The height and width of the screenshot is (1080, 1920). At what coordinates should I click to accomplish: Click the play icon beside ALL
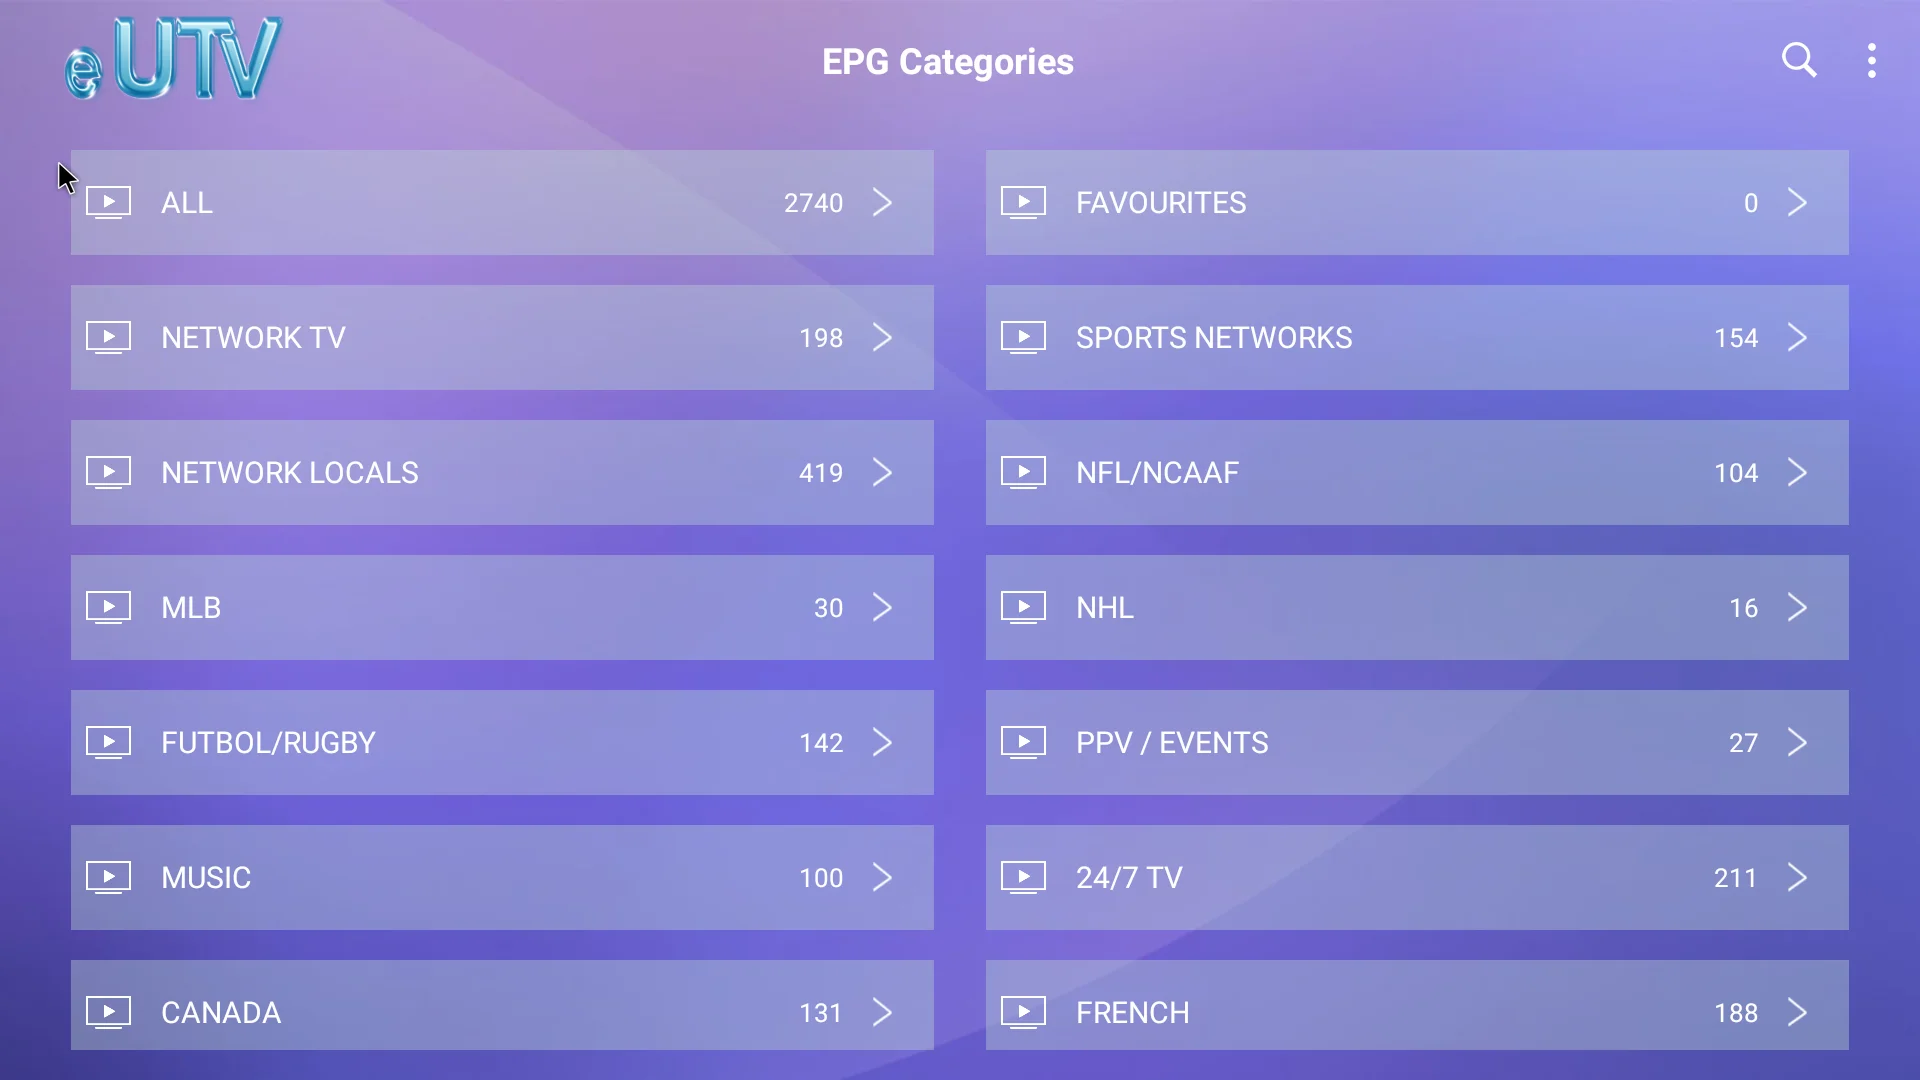coord(108,203)
